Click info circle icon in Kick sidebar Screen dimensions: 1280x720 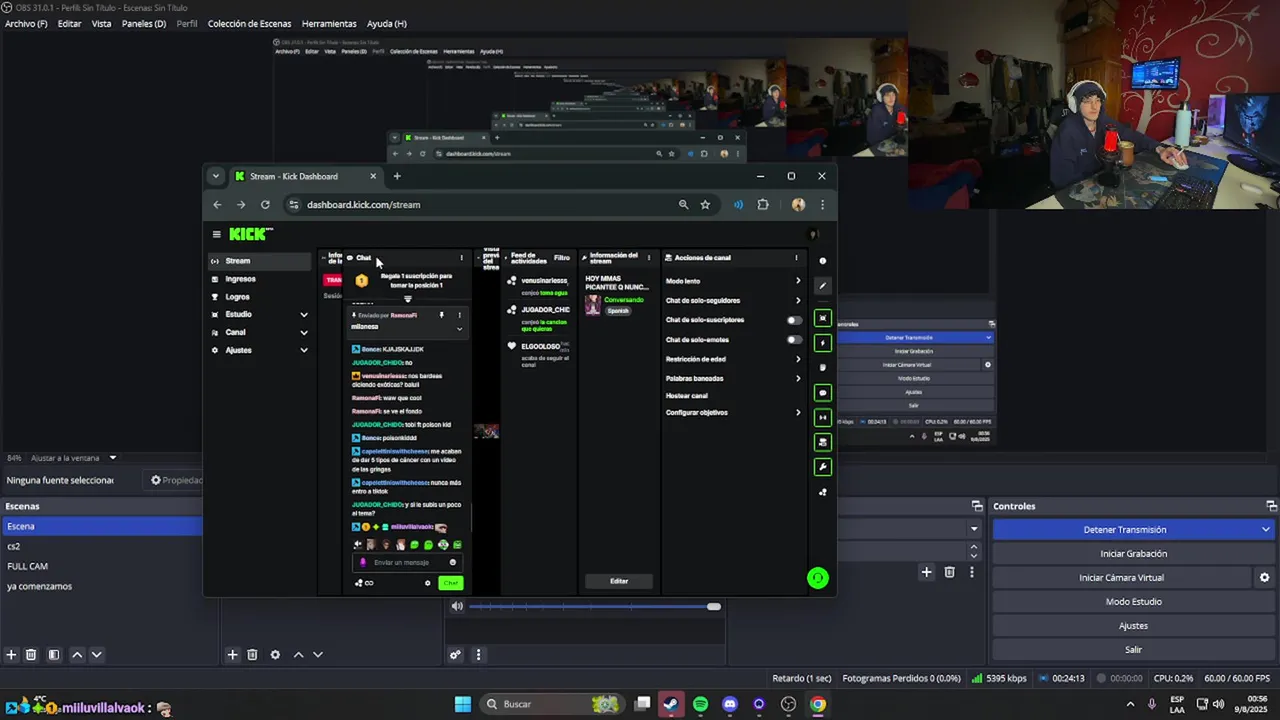click(x=823, y=261)
